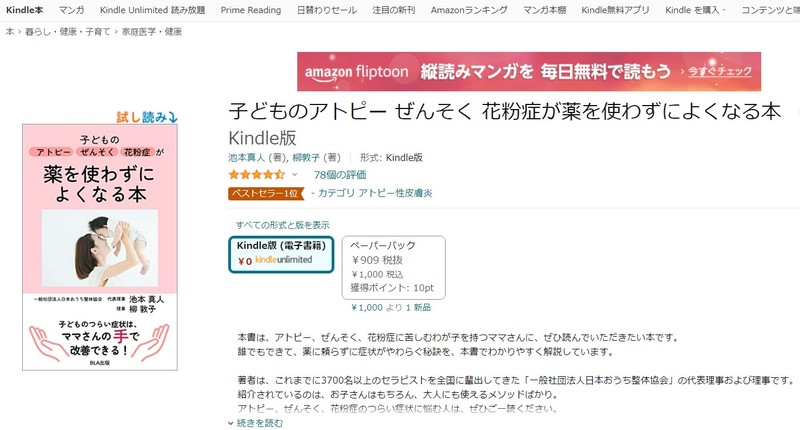Select the Kindle版 (電子書籍) format option
Screen dimensions: 800x430
coord(281,254)
